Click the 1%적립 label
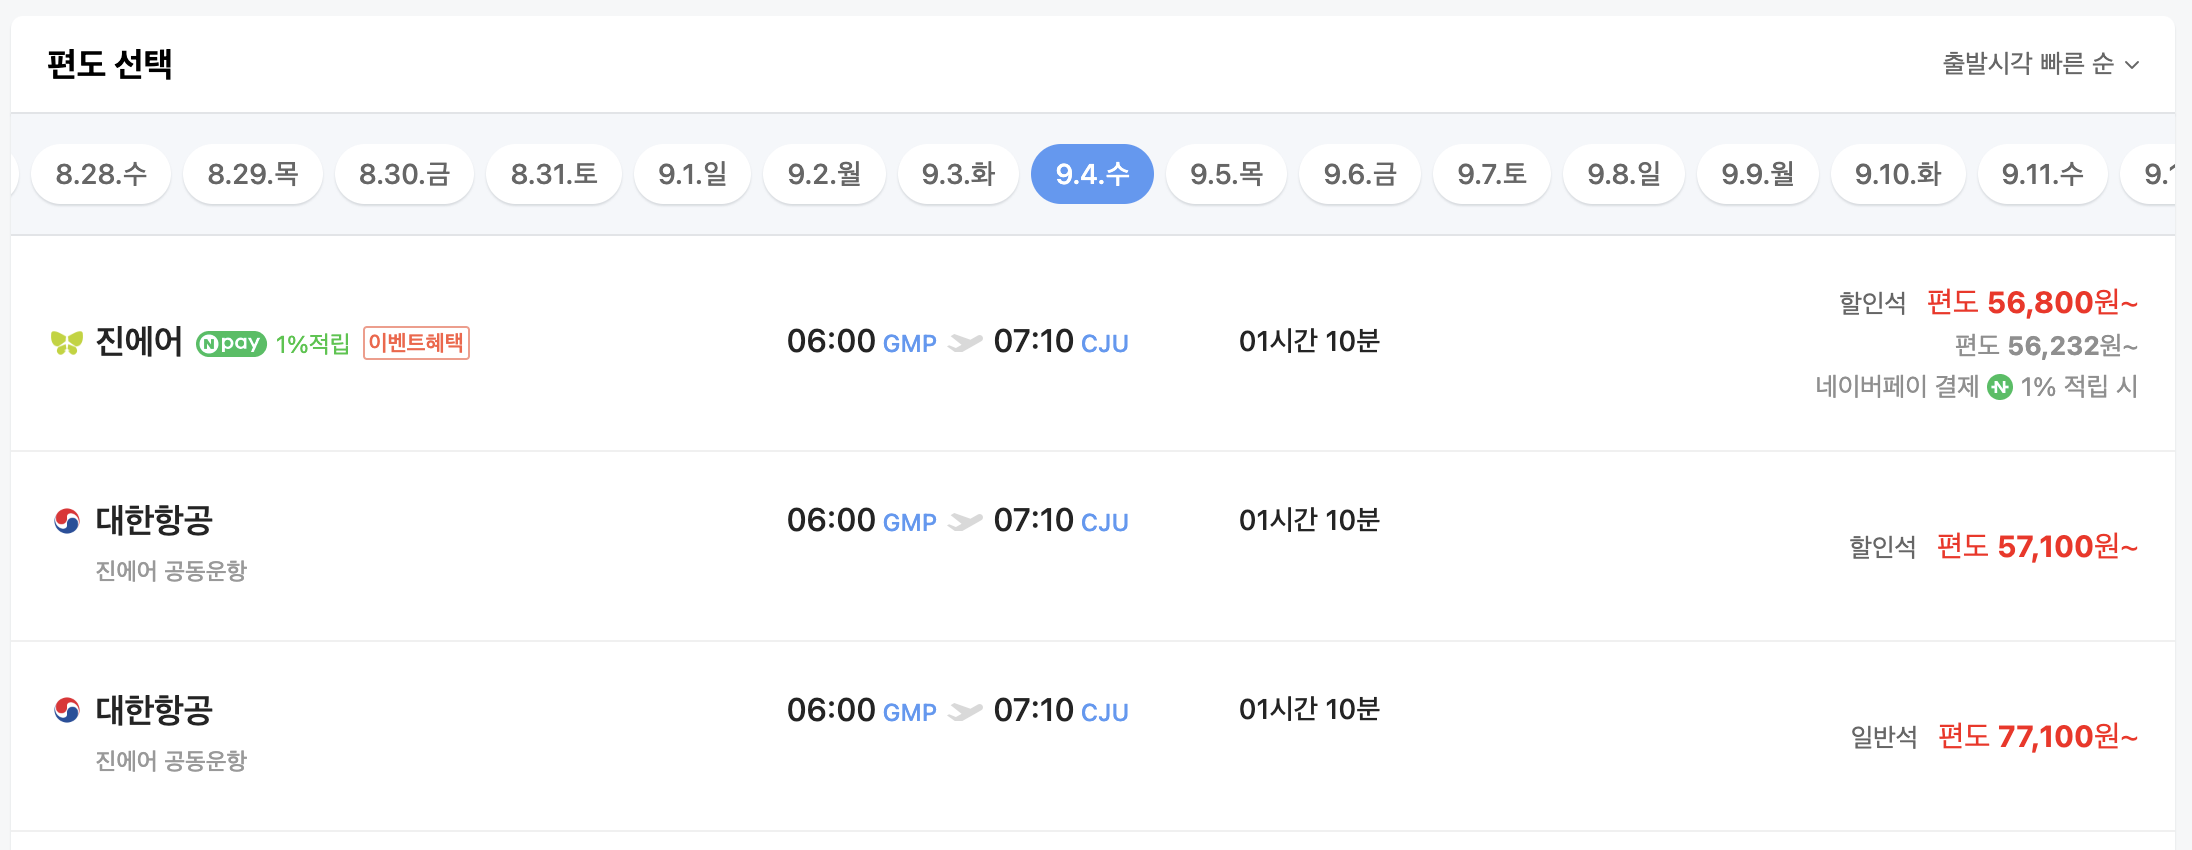Image resolution: width=2192 pixels, height=850 pixels. [312, 344]
